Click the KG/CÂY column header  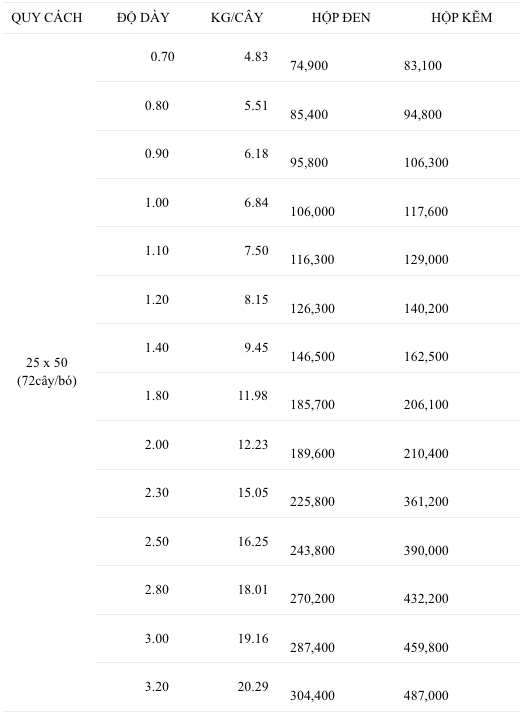(237, 18)
